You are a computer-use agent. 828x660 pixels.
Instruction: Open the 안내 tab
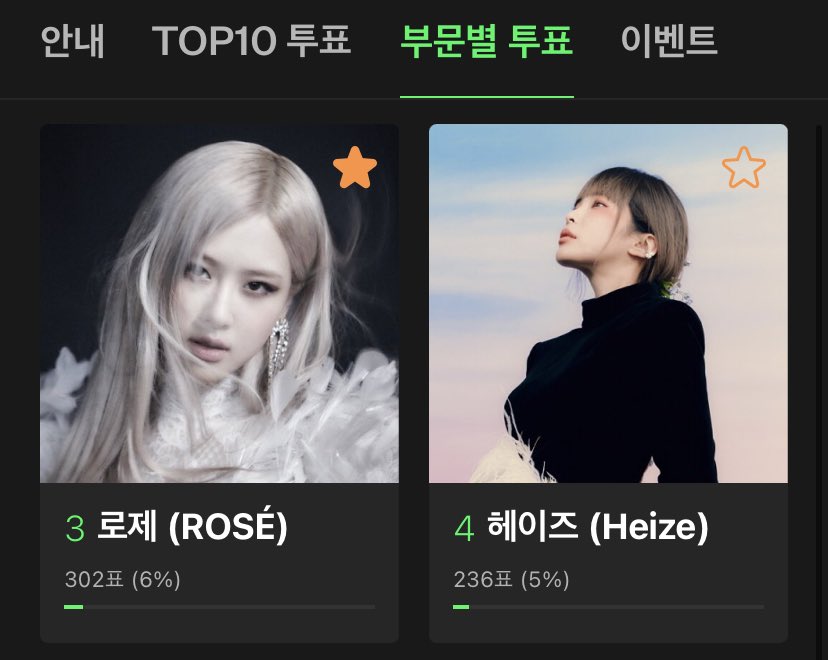click(73, 41)
